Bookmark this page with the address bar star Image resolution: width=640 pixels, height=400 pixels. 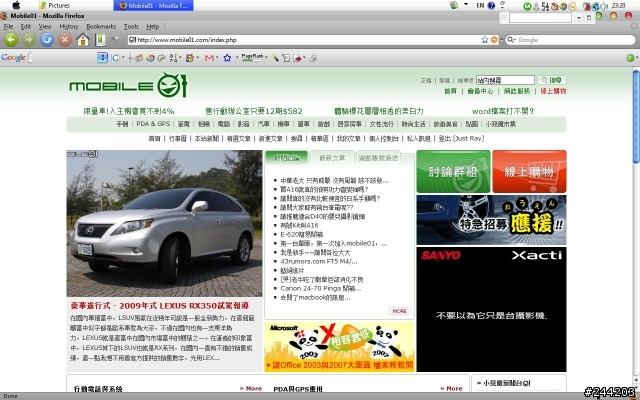coord(484,40)
